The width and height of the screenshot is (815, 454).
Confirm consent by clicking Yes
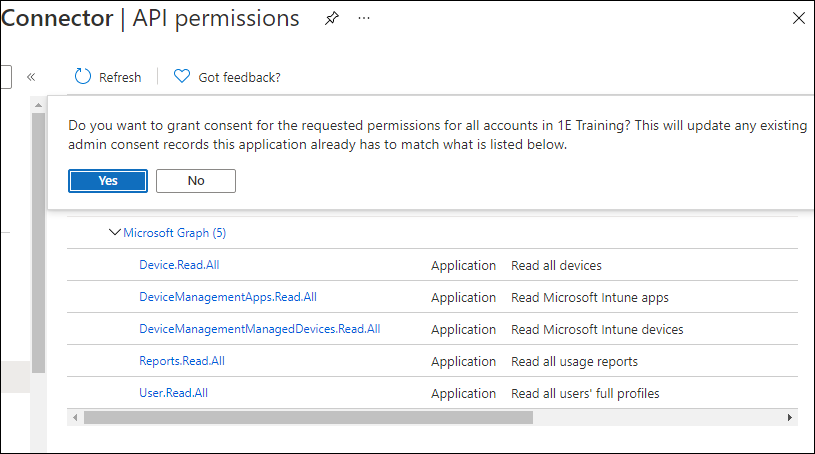pos(108,181)
